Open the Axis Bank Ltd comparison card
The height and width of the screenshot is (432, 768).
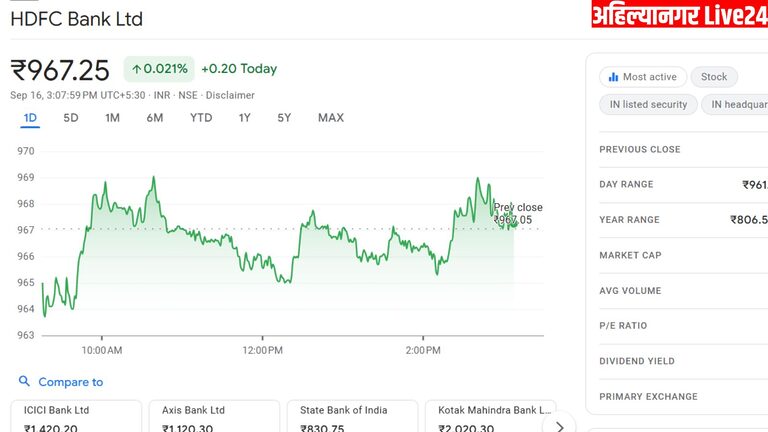[x=214, y=417]
